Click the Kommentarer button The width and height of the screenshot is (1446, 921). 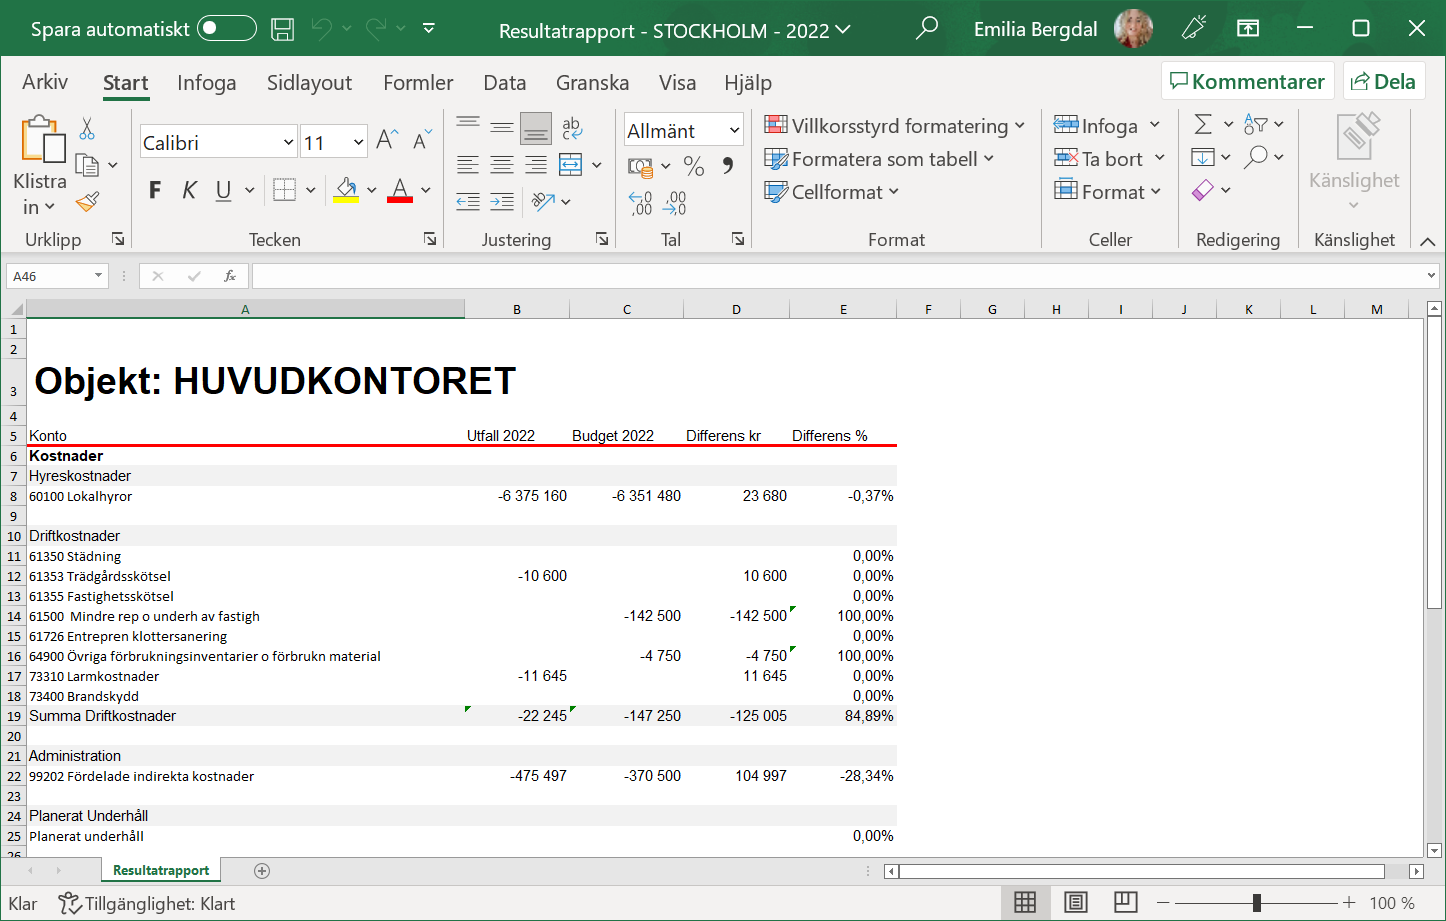point(1247,82)
